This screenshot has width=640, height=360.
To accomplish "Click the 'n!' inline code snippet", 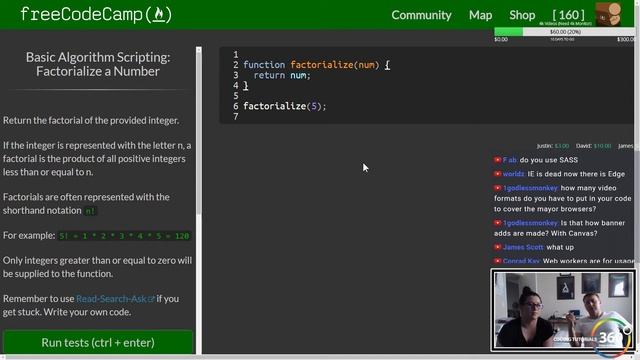I will 90,211.
